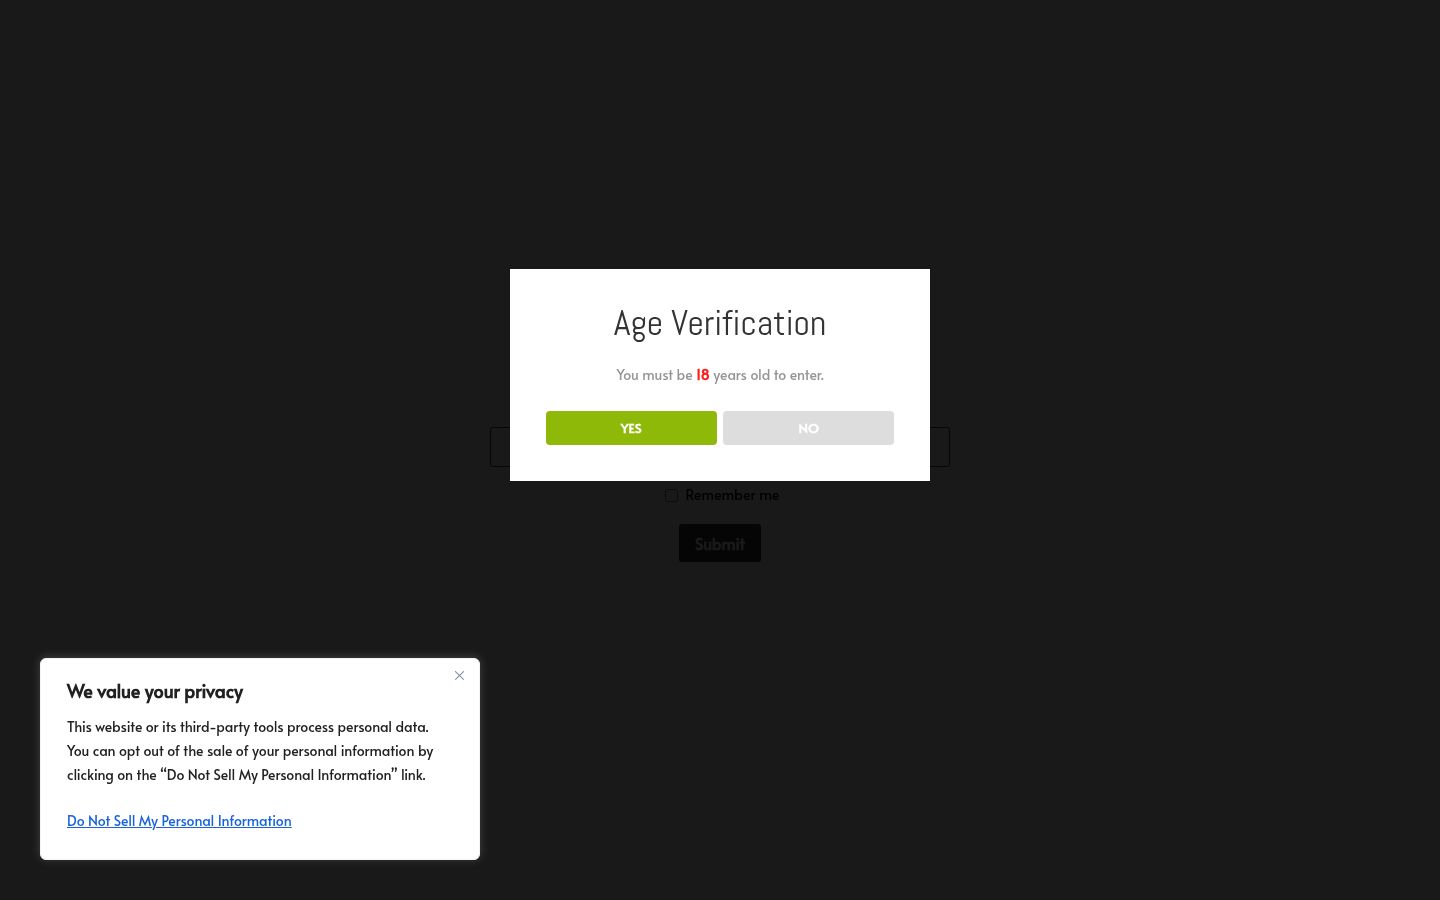Click the words years old to enter

[768, 375]
